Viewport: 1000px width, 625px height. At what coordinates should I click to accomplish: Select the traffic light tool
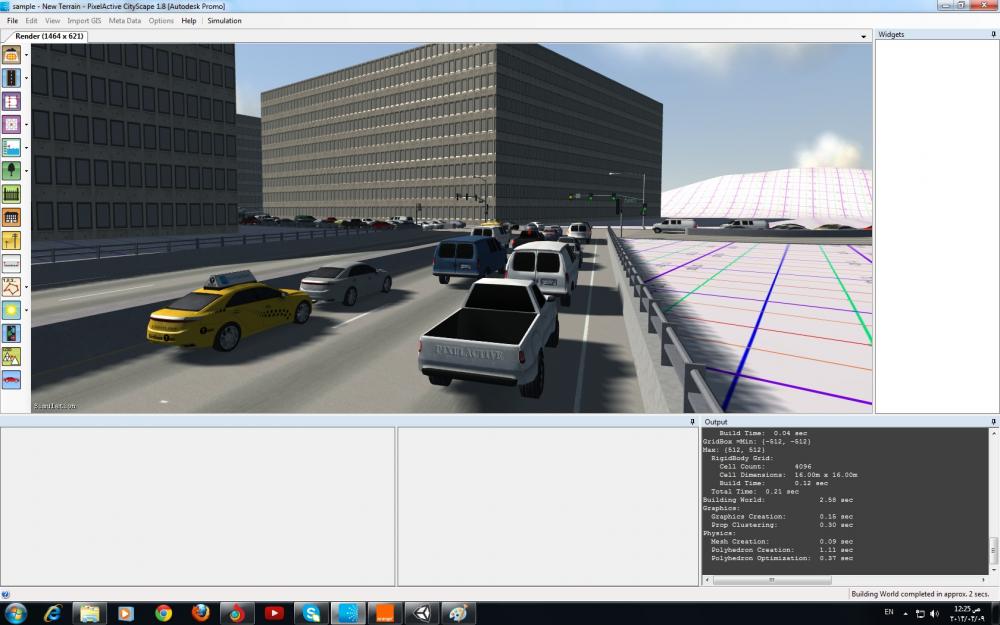tap(11, 333)
